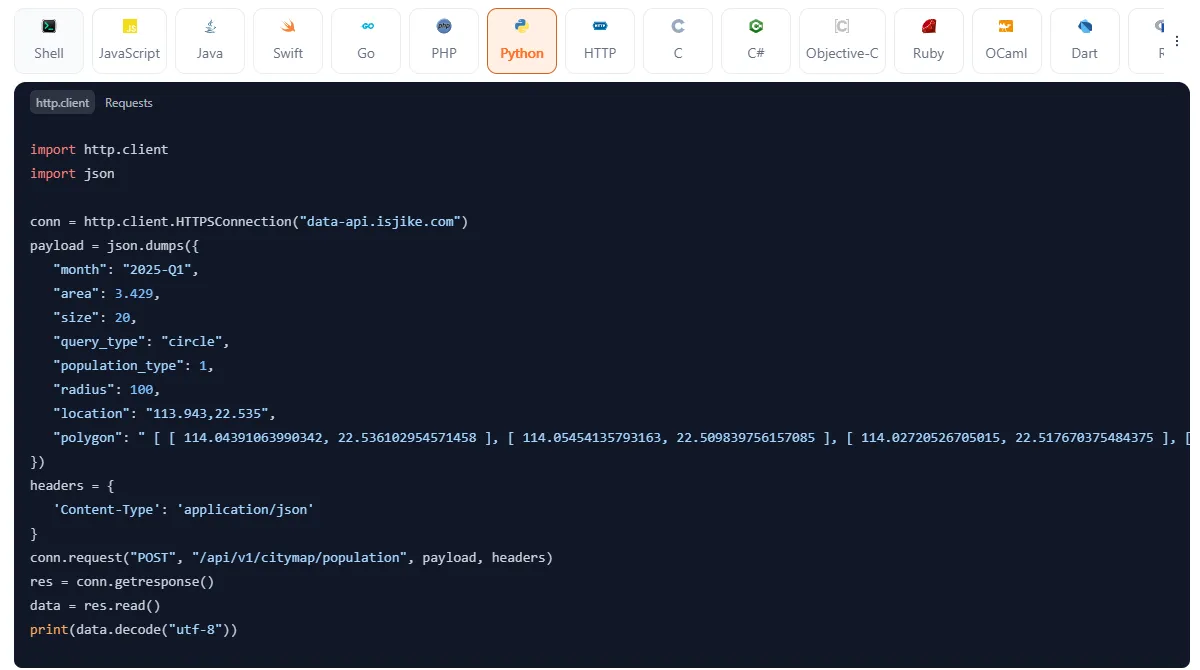This screenshot has height=670, width=1200.
Task: Click the "import http.client" line
Action: click(x=99, y=149)
